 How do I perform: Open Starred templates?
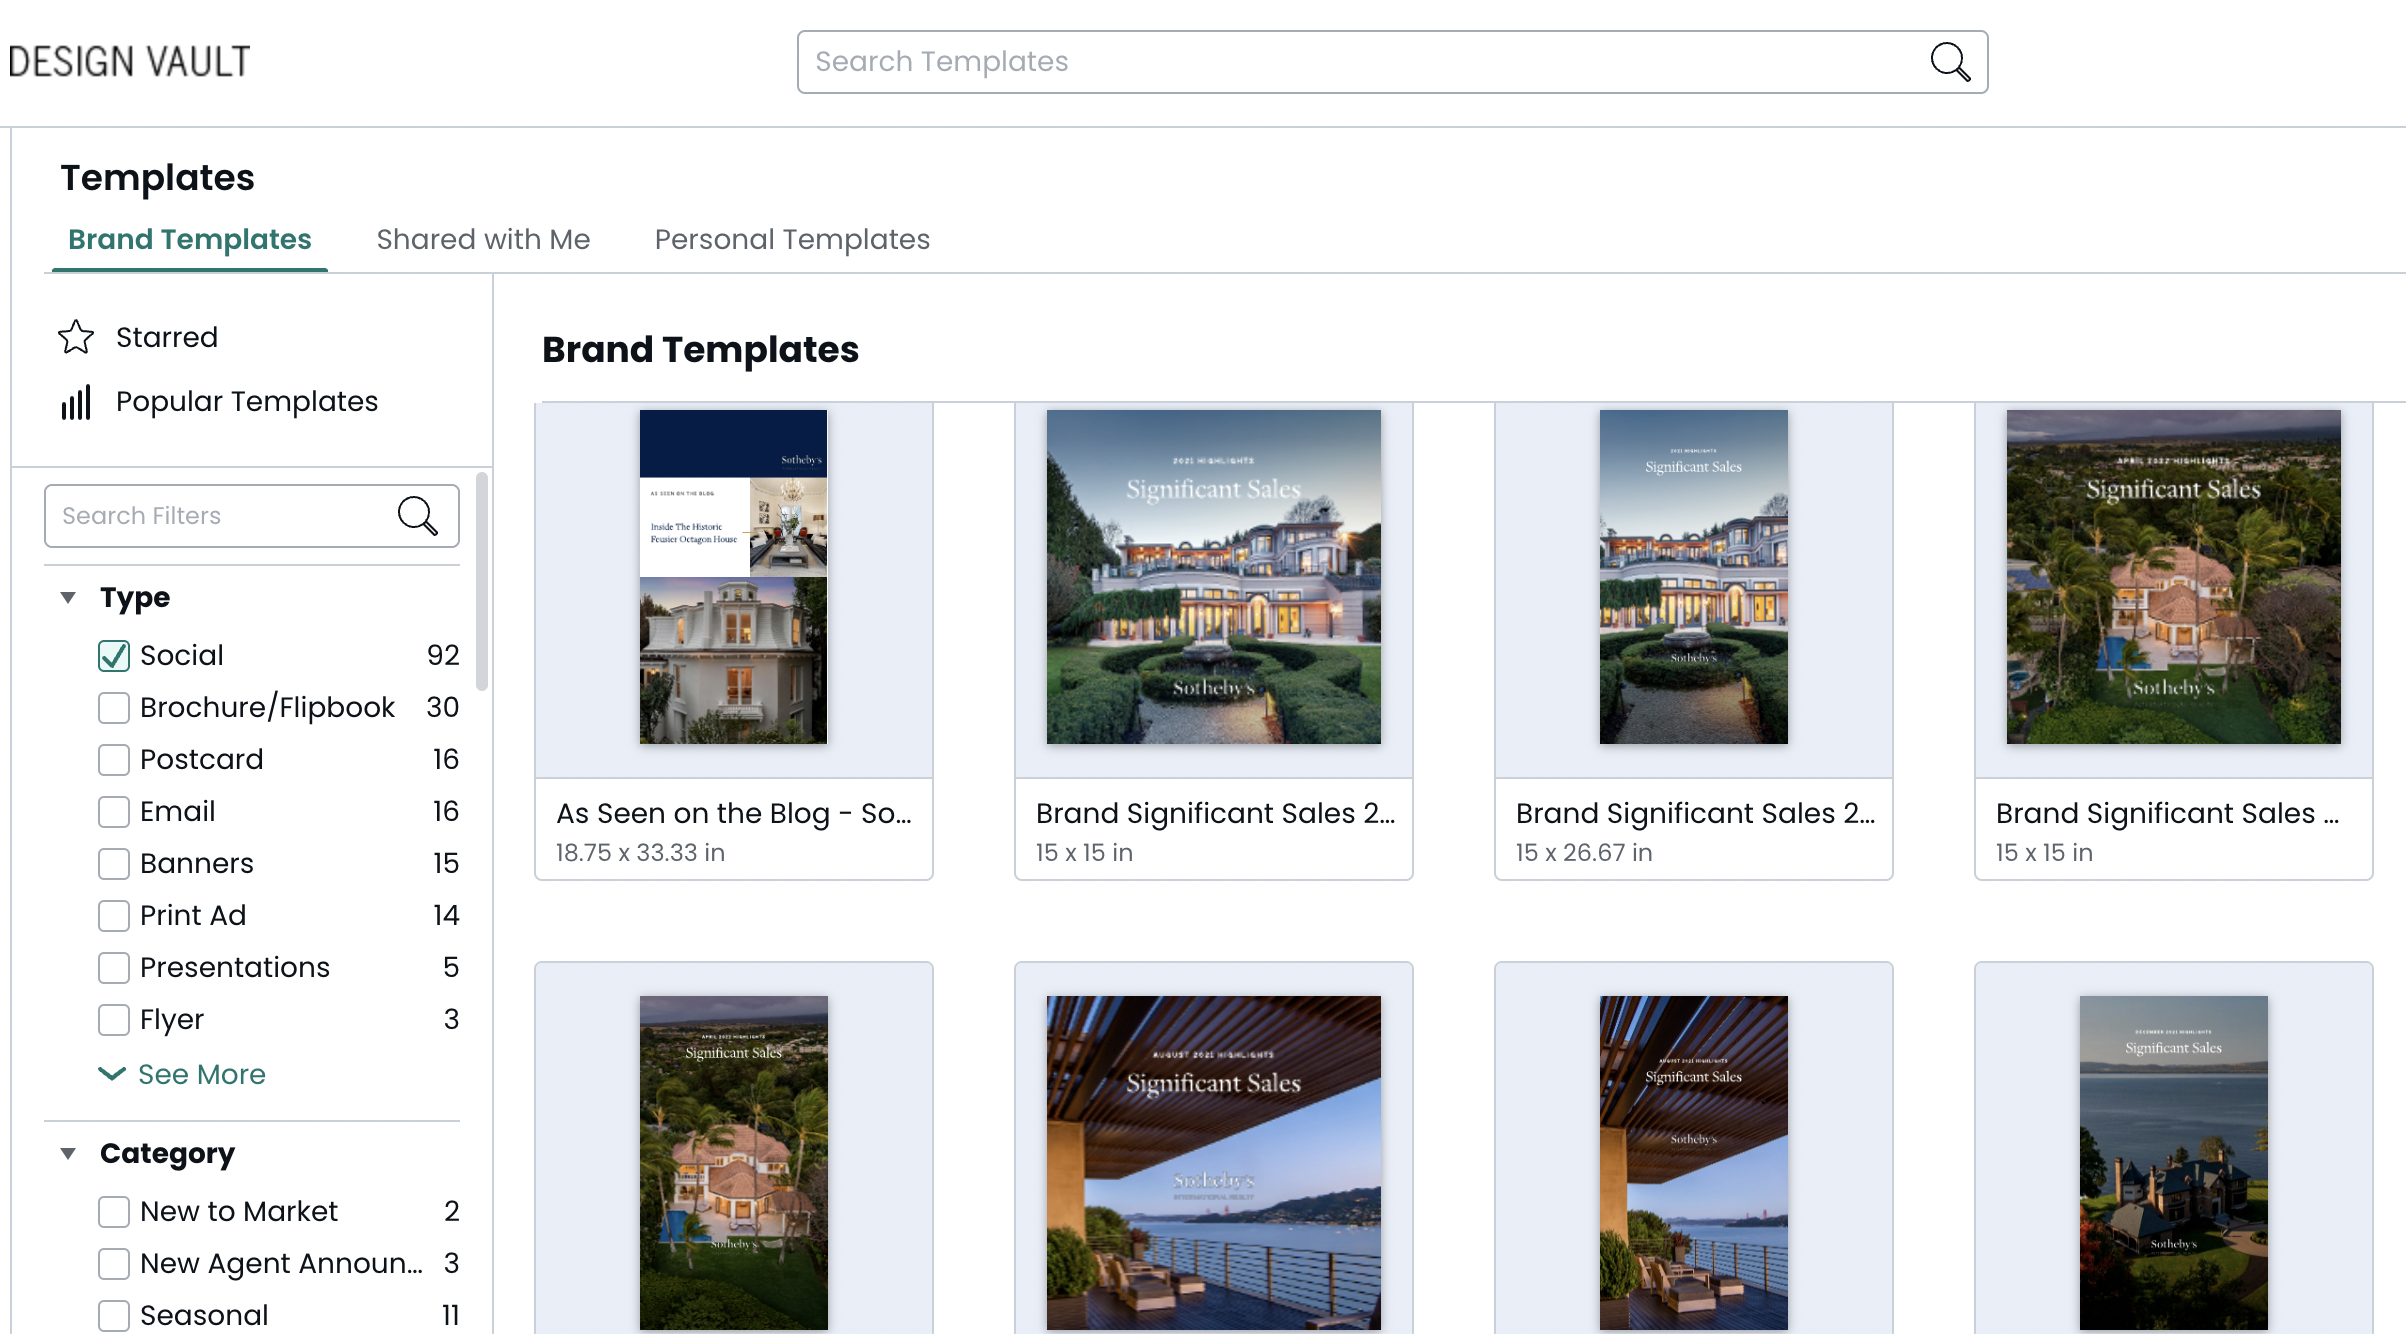pyautogui.click(x=167, y=337)
